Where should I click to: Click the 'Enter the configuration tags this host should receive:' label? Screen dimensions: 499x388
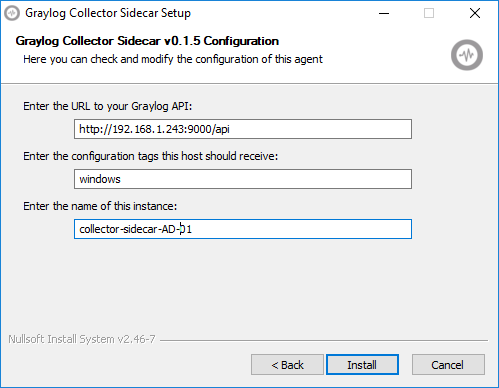pyautogui.click(x=150, y=156)
